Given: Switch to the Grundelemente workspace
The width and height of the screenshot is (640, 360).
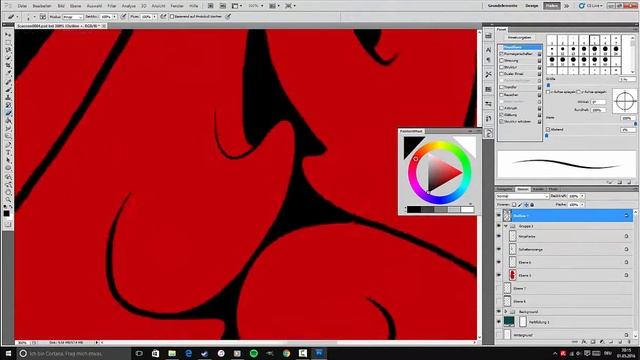Looking at the screenshot, I should pos(502,6).
